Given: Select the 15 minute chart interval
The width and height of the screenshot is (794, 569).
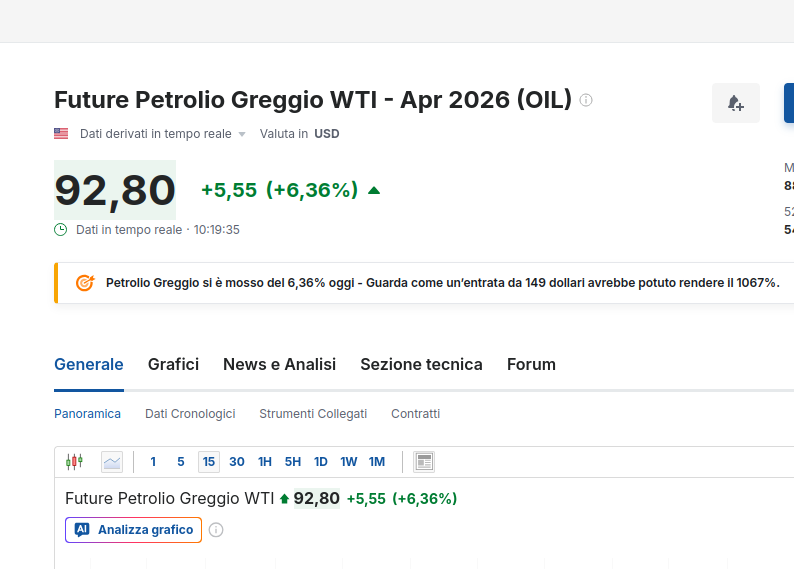Looking at the screenshot, I should [209, 462].
